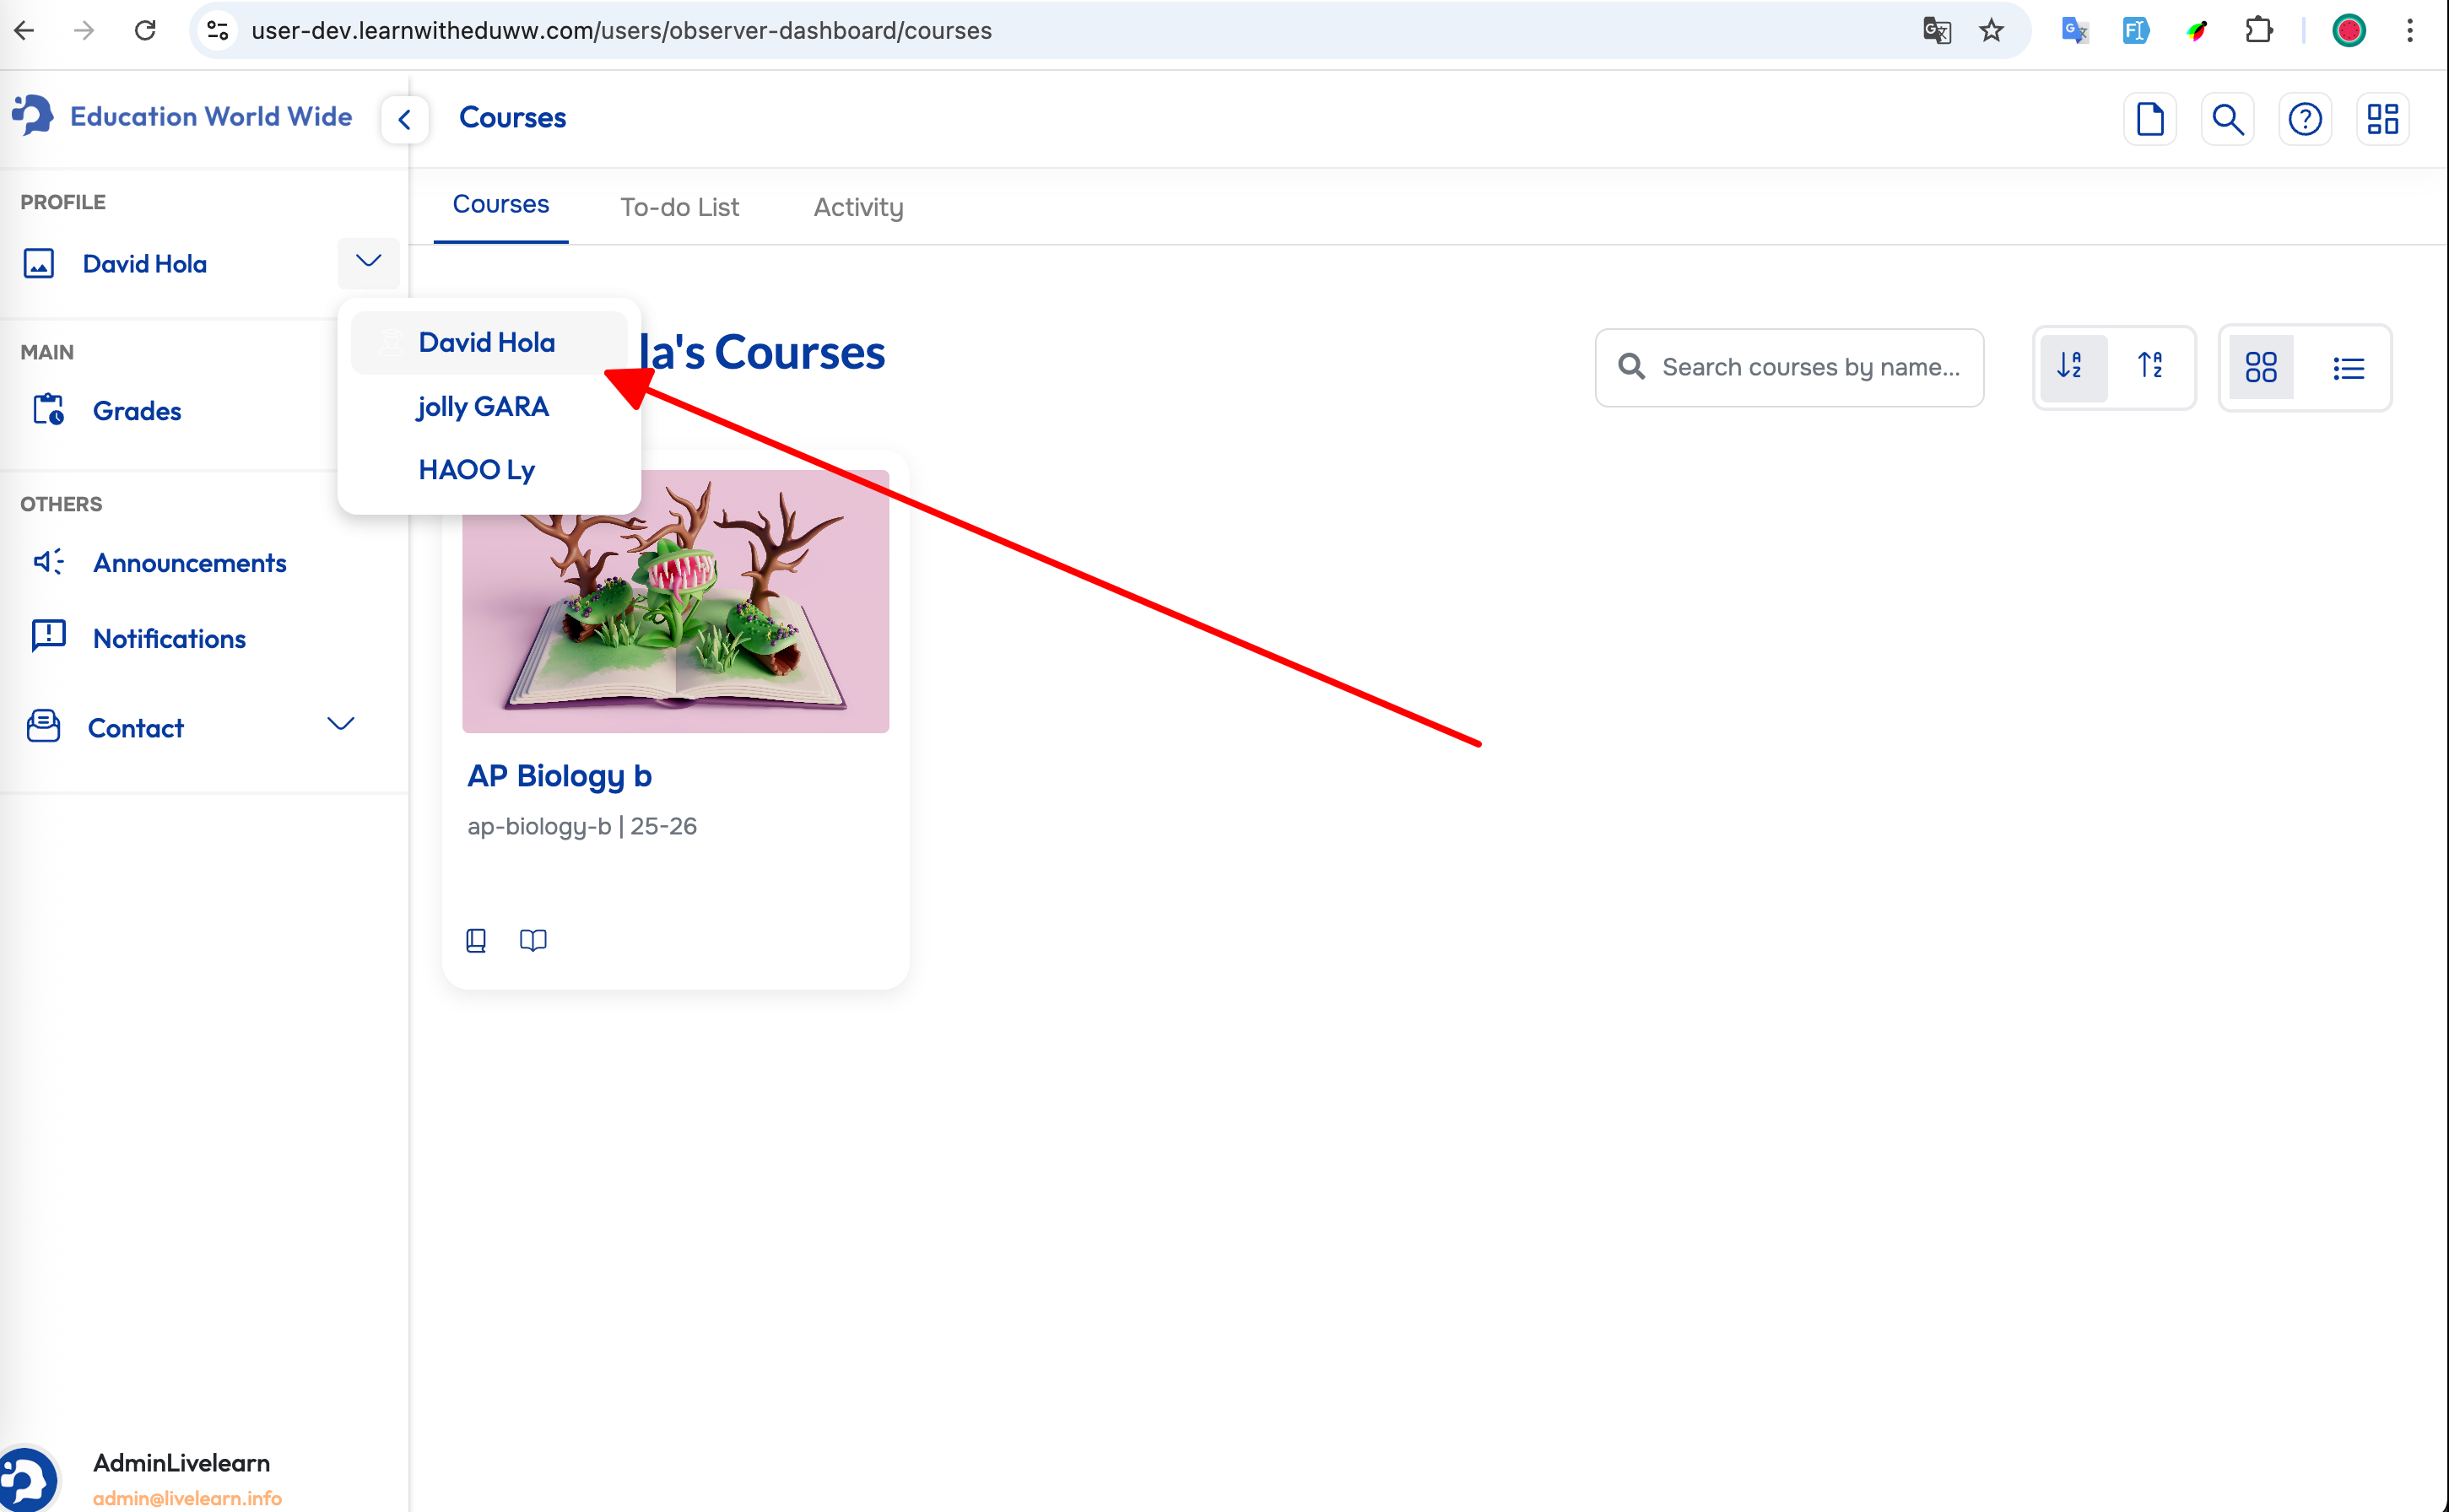Click the dashboard grid icon in header
Screen dimensions: 2449x1512
tap(2382, 119)
